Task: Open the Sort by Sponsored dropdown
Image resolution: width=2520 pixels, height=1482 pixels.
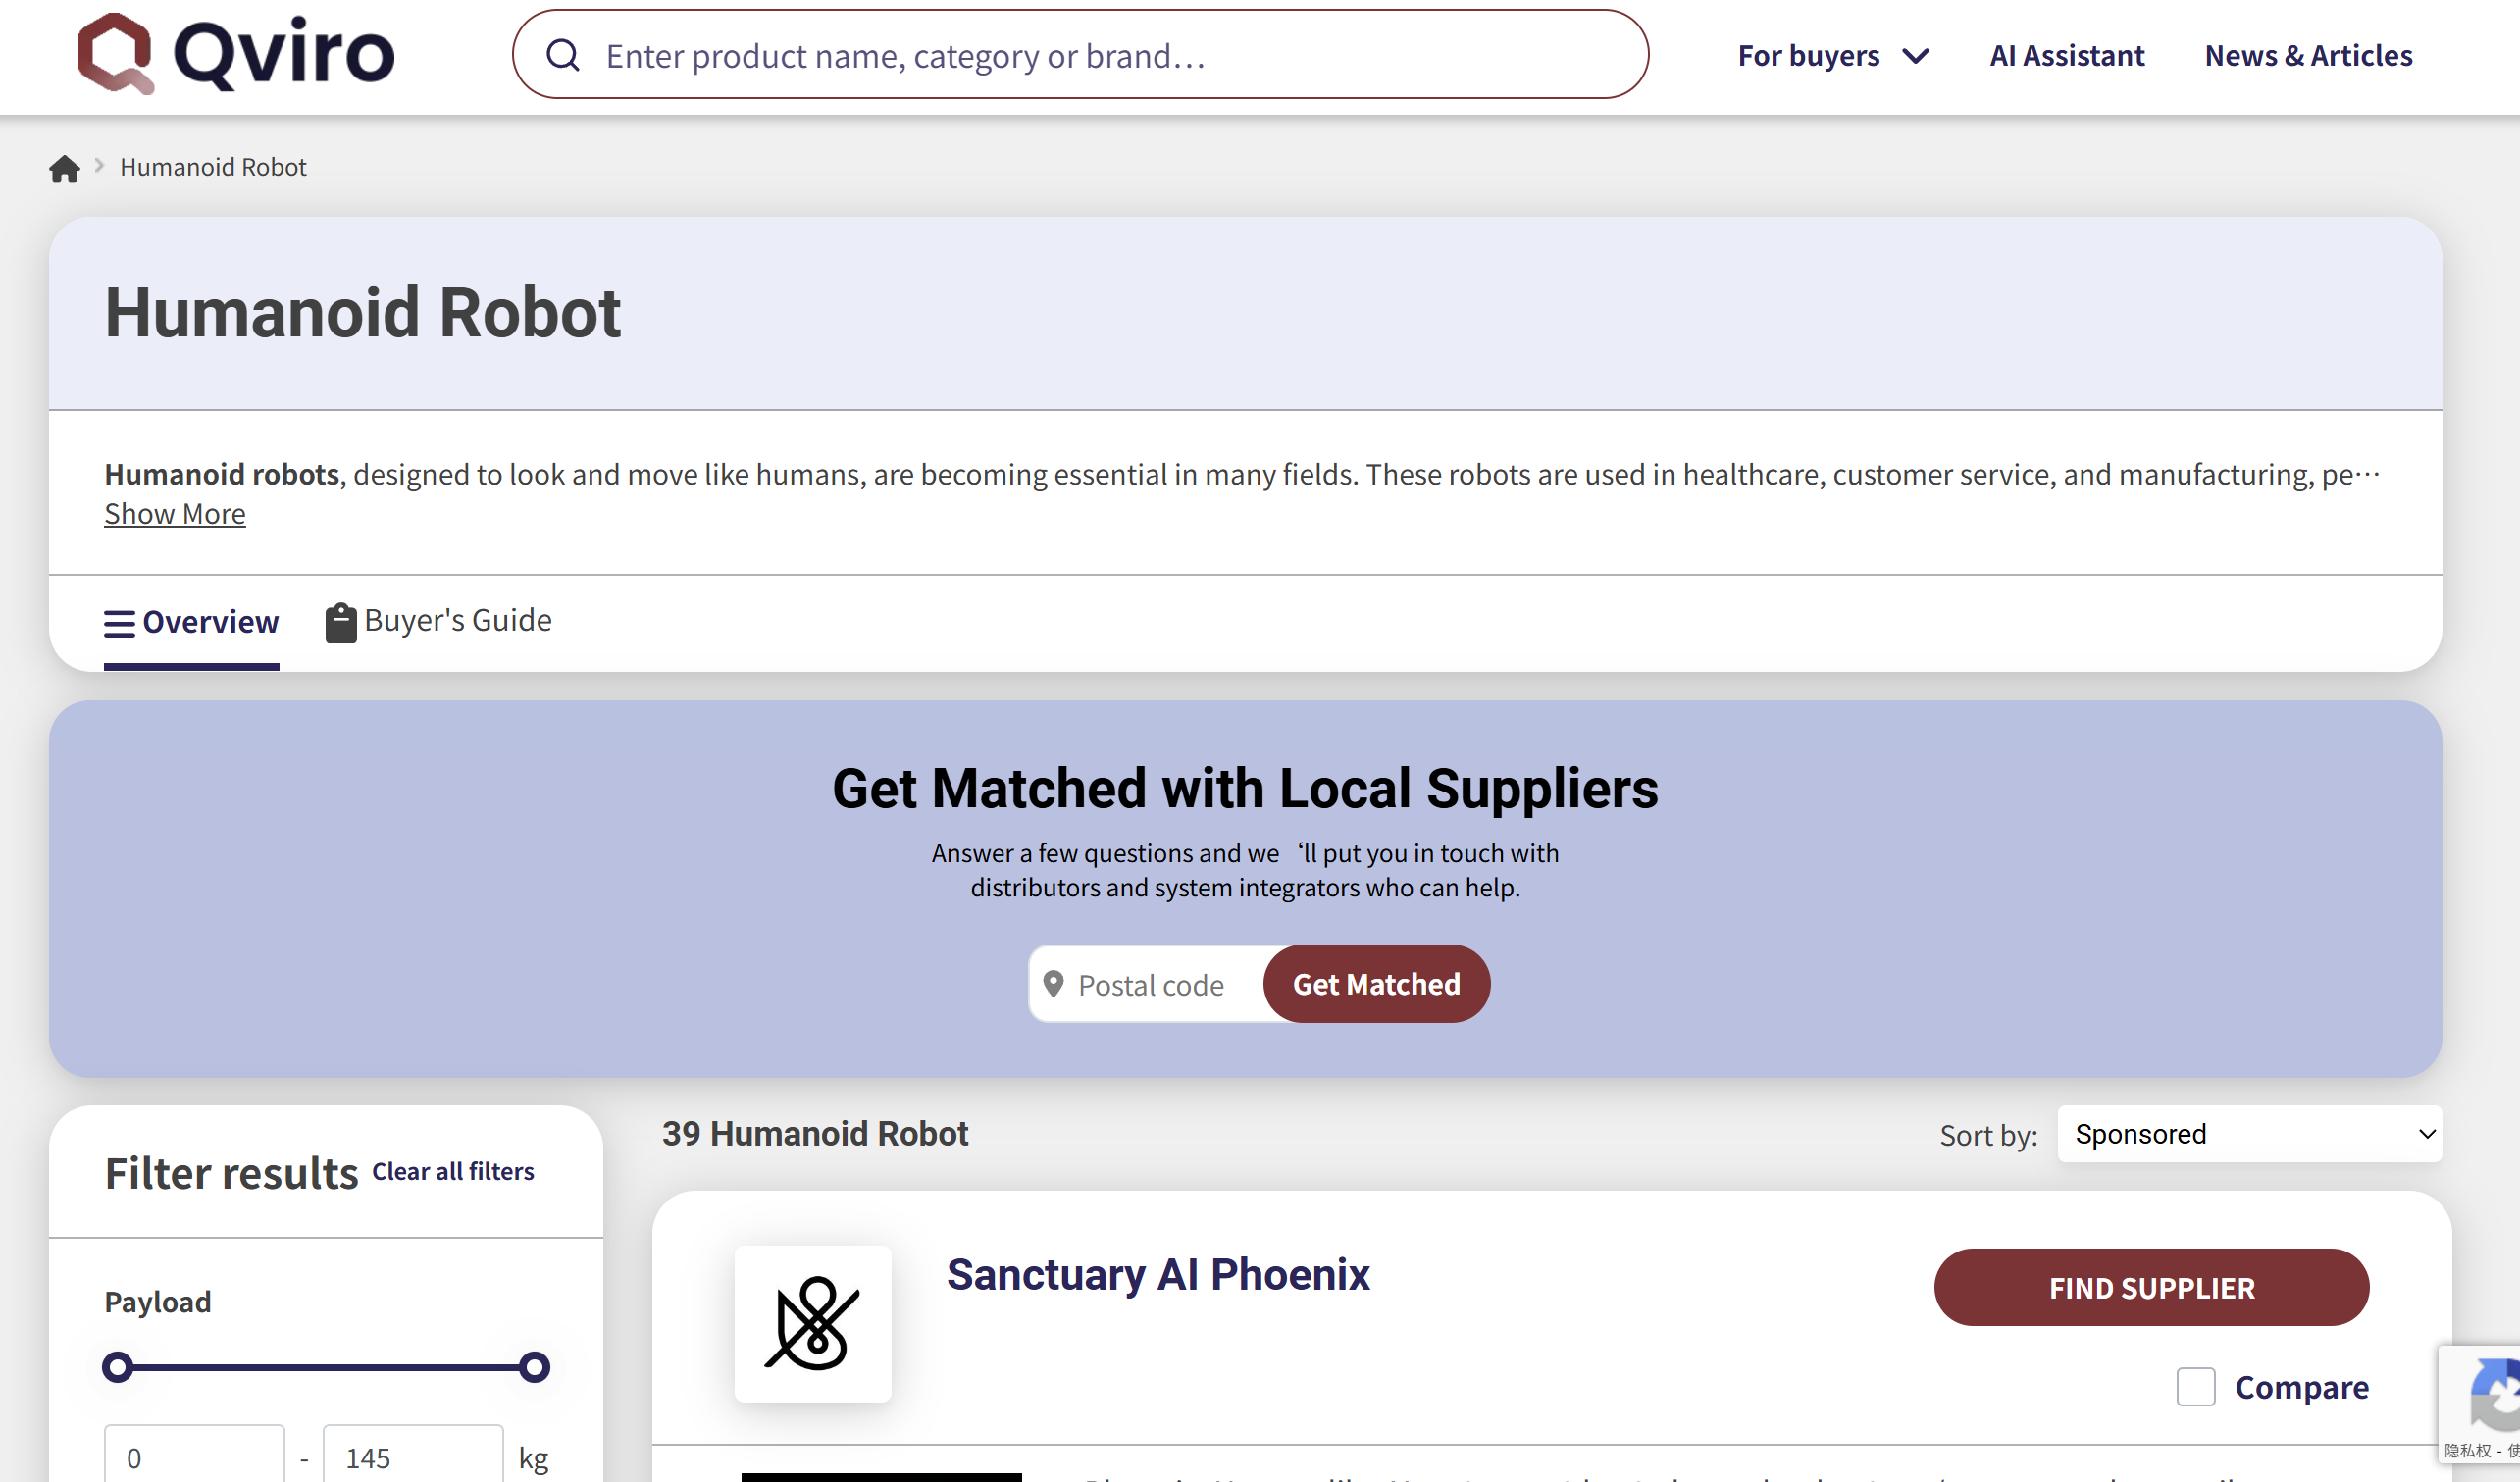Action: (x=2248, y=1134)
